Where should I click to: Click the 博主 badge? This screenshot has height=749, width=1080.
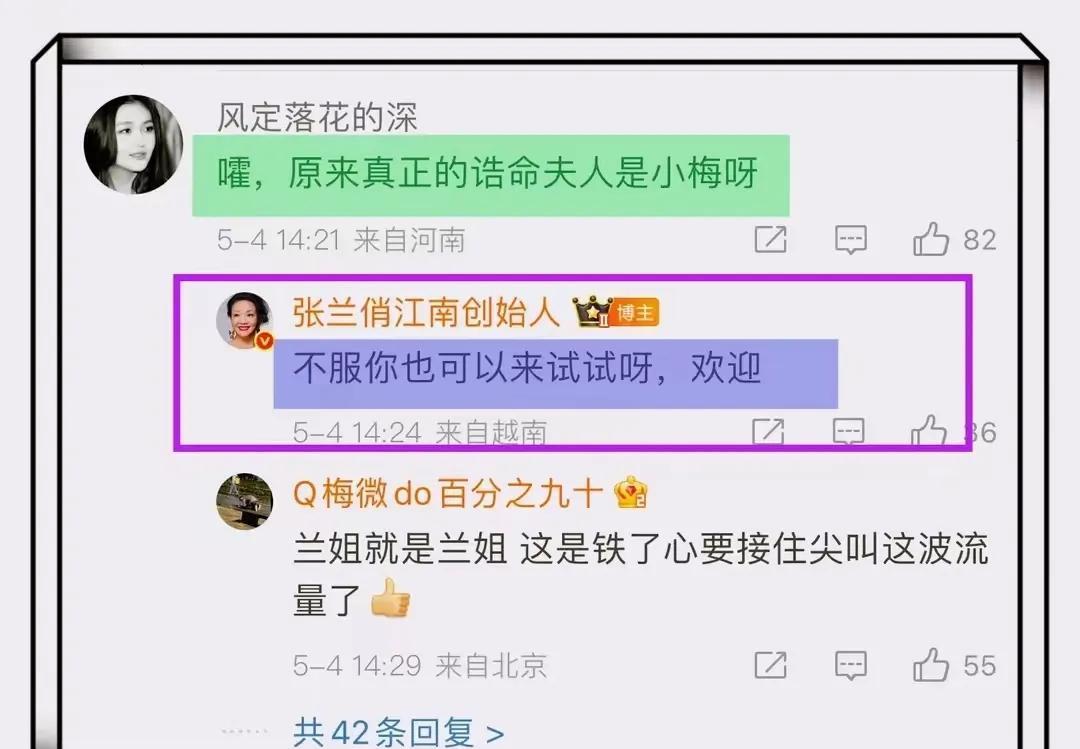coord(635,313)
